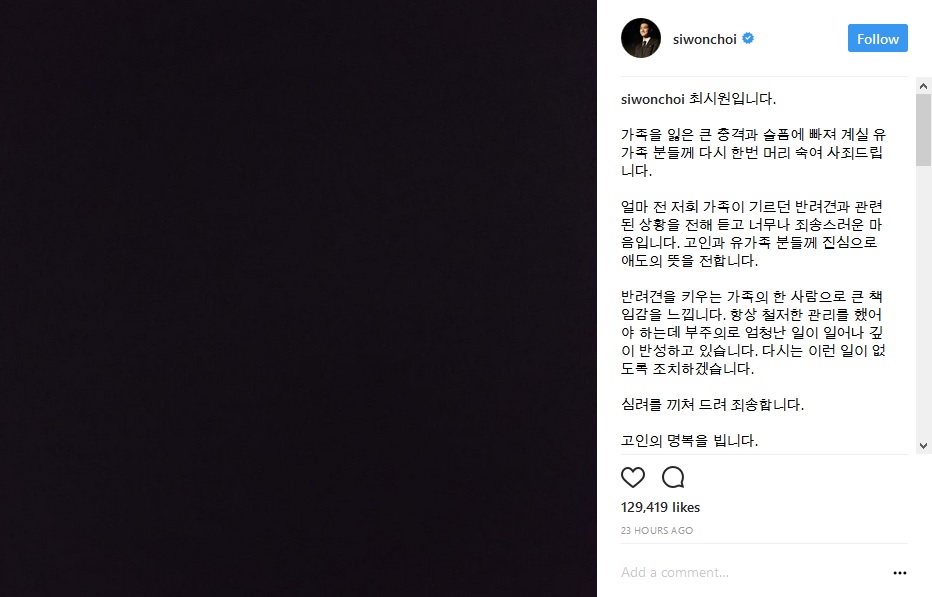Image resolution: width=932 pixels, height=597 pixels.
Task: Click the caption text 최시원입니다.
Action: 732,99
